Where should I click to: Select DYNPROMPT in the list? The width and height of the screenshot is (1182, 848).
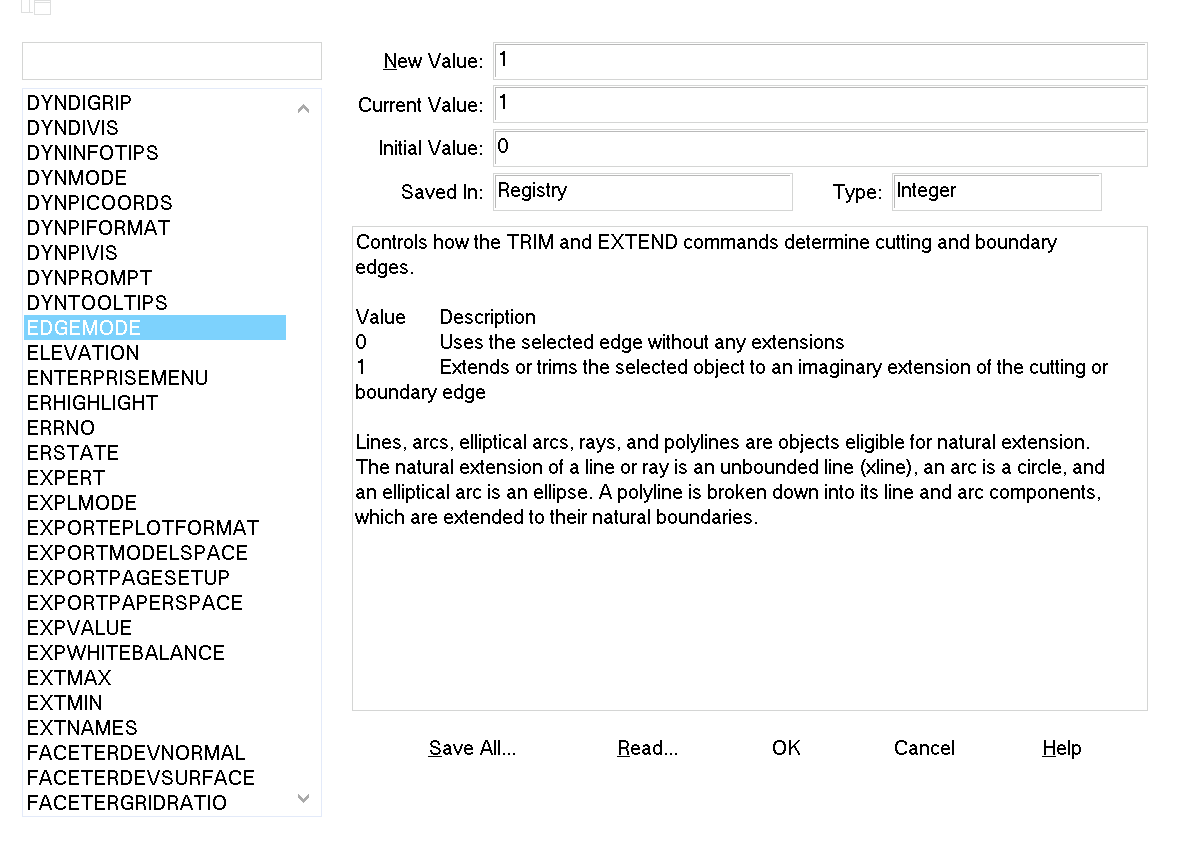click(x=89, y=278)
